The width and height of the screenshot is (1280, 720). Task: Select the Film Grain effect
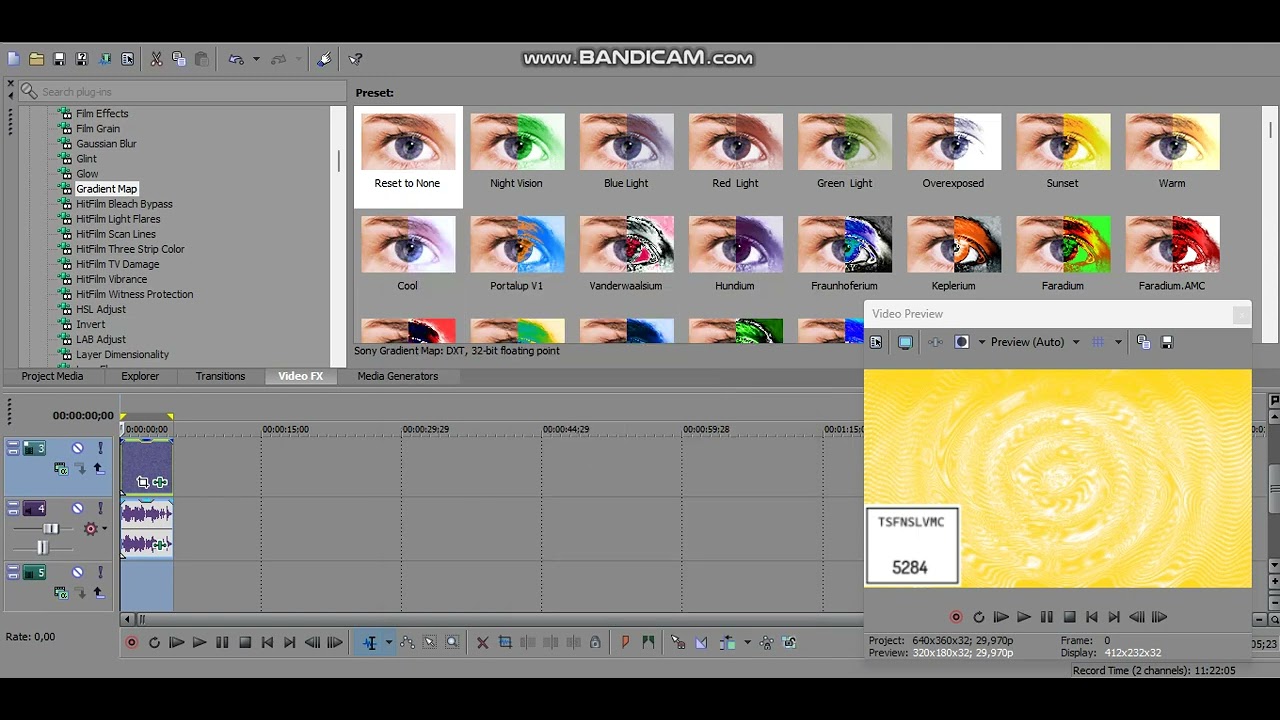tap(98, 129)
